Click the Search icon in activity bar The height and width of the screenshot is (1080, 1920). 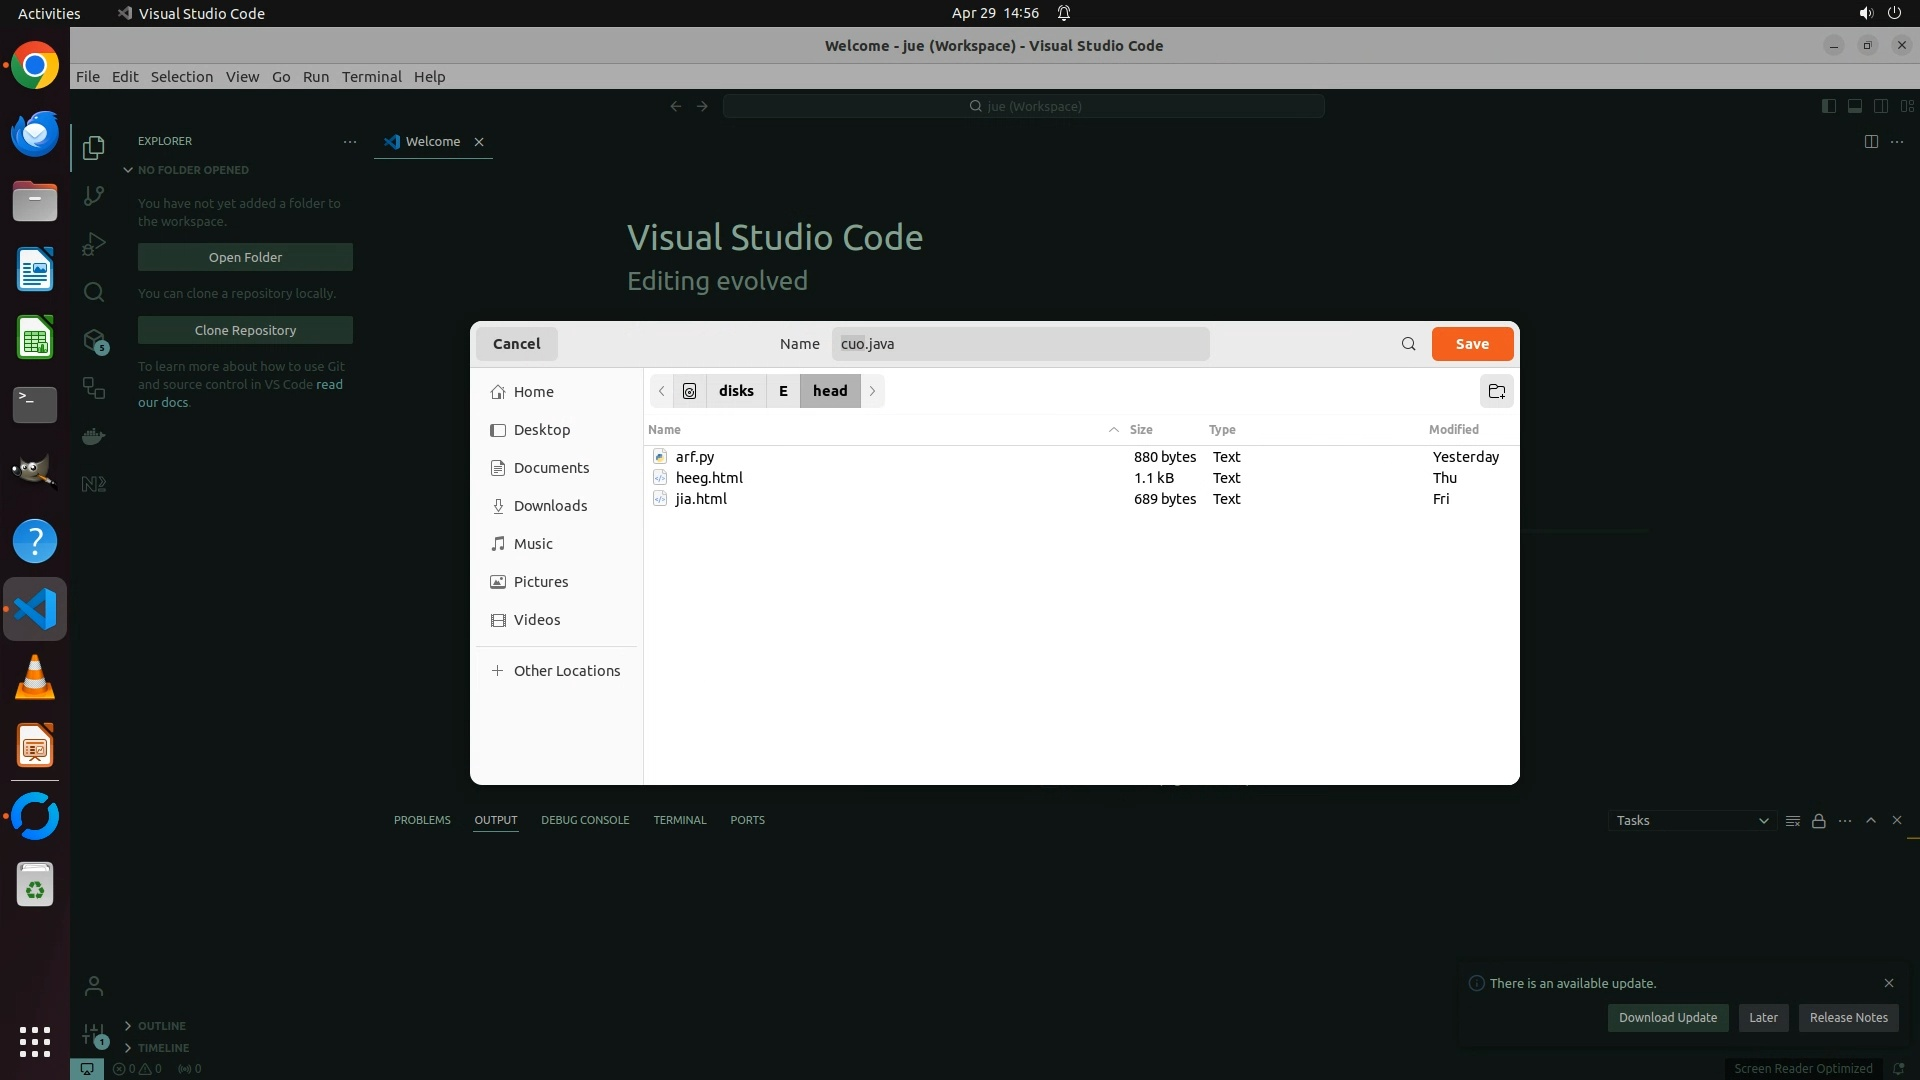94,292
